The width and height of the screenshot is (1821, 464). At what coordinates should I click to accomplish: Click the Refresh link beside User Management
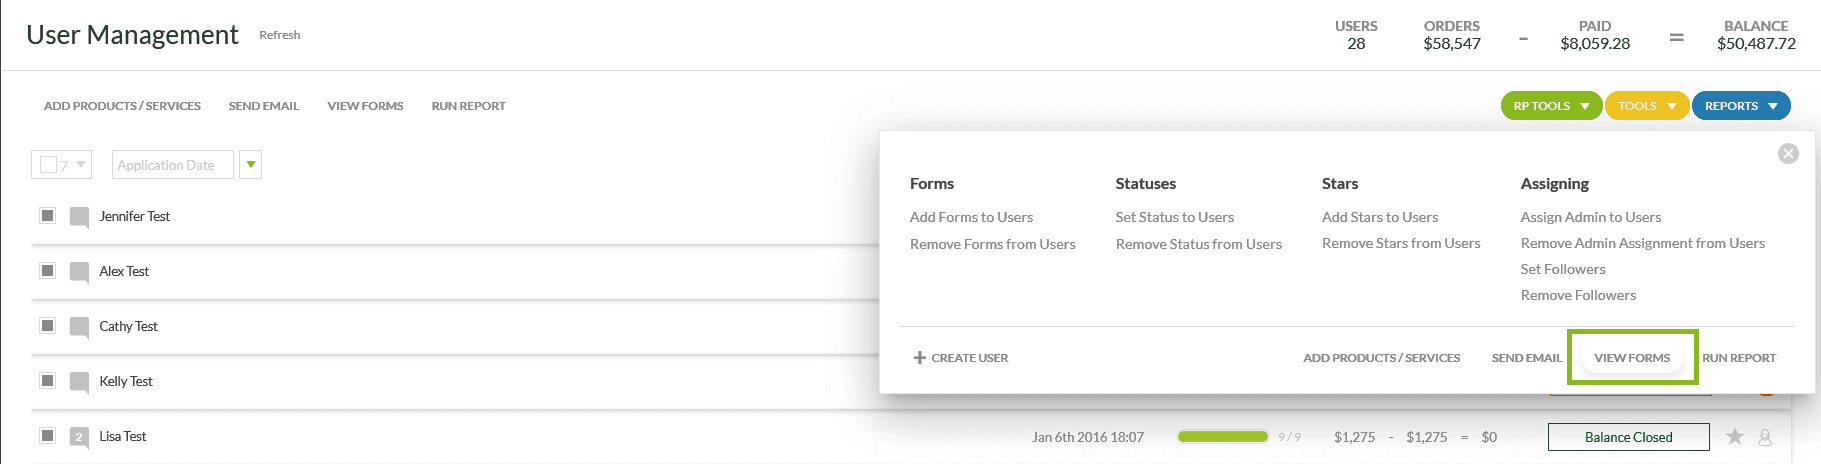click(279, 35)
